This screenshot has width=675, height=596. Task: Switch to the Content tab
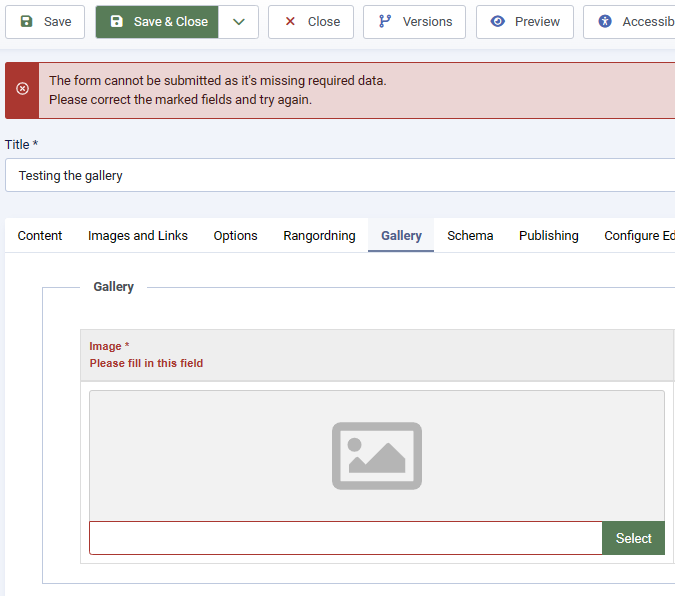coord(40,236)
